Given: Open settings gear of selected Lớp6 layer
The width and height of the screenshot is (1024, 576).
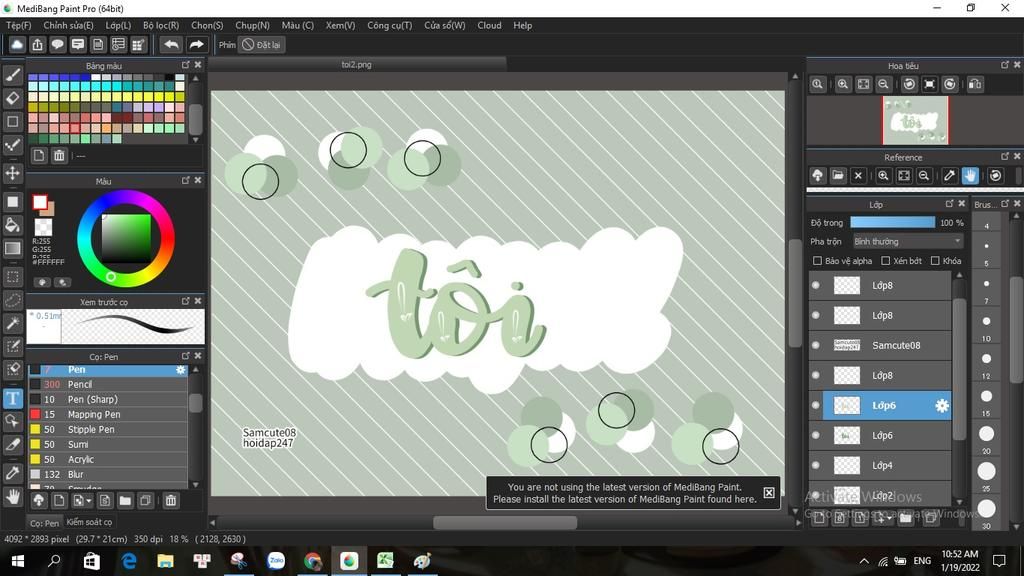Looking at the screenshot, I should point(941,406).
